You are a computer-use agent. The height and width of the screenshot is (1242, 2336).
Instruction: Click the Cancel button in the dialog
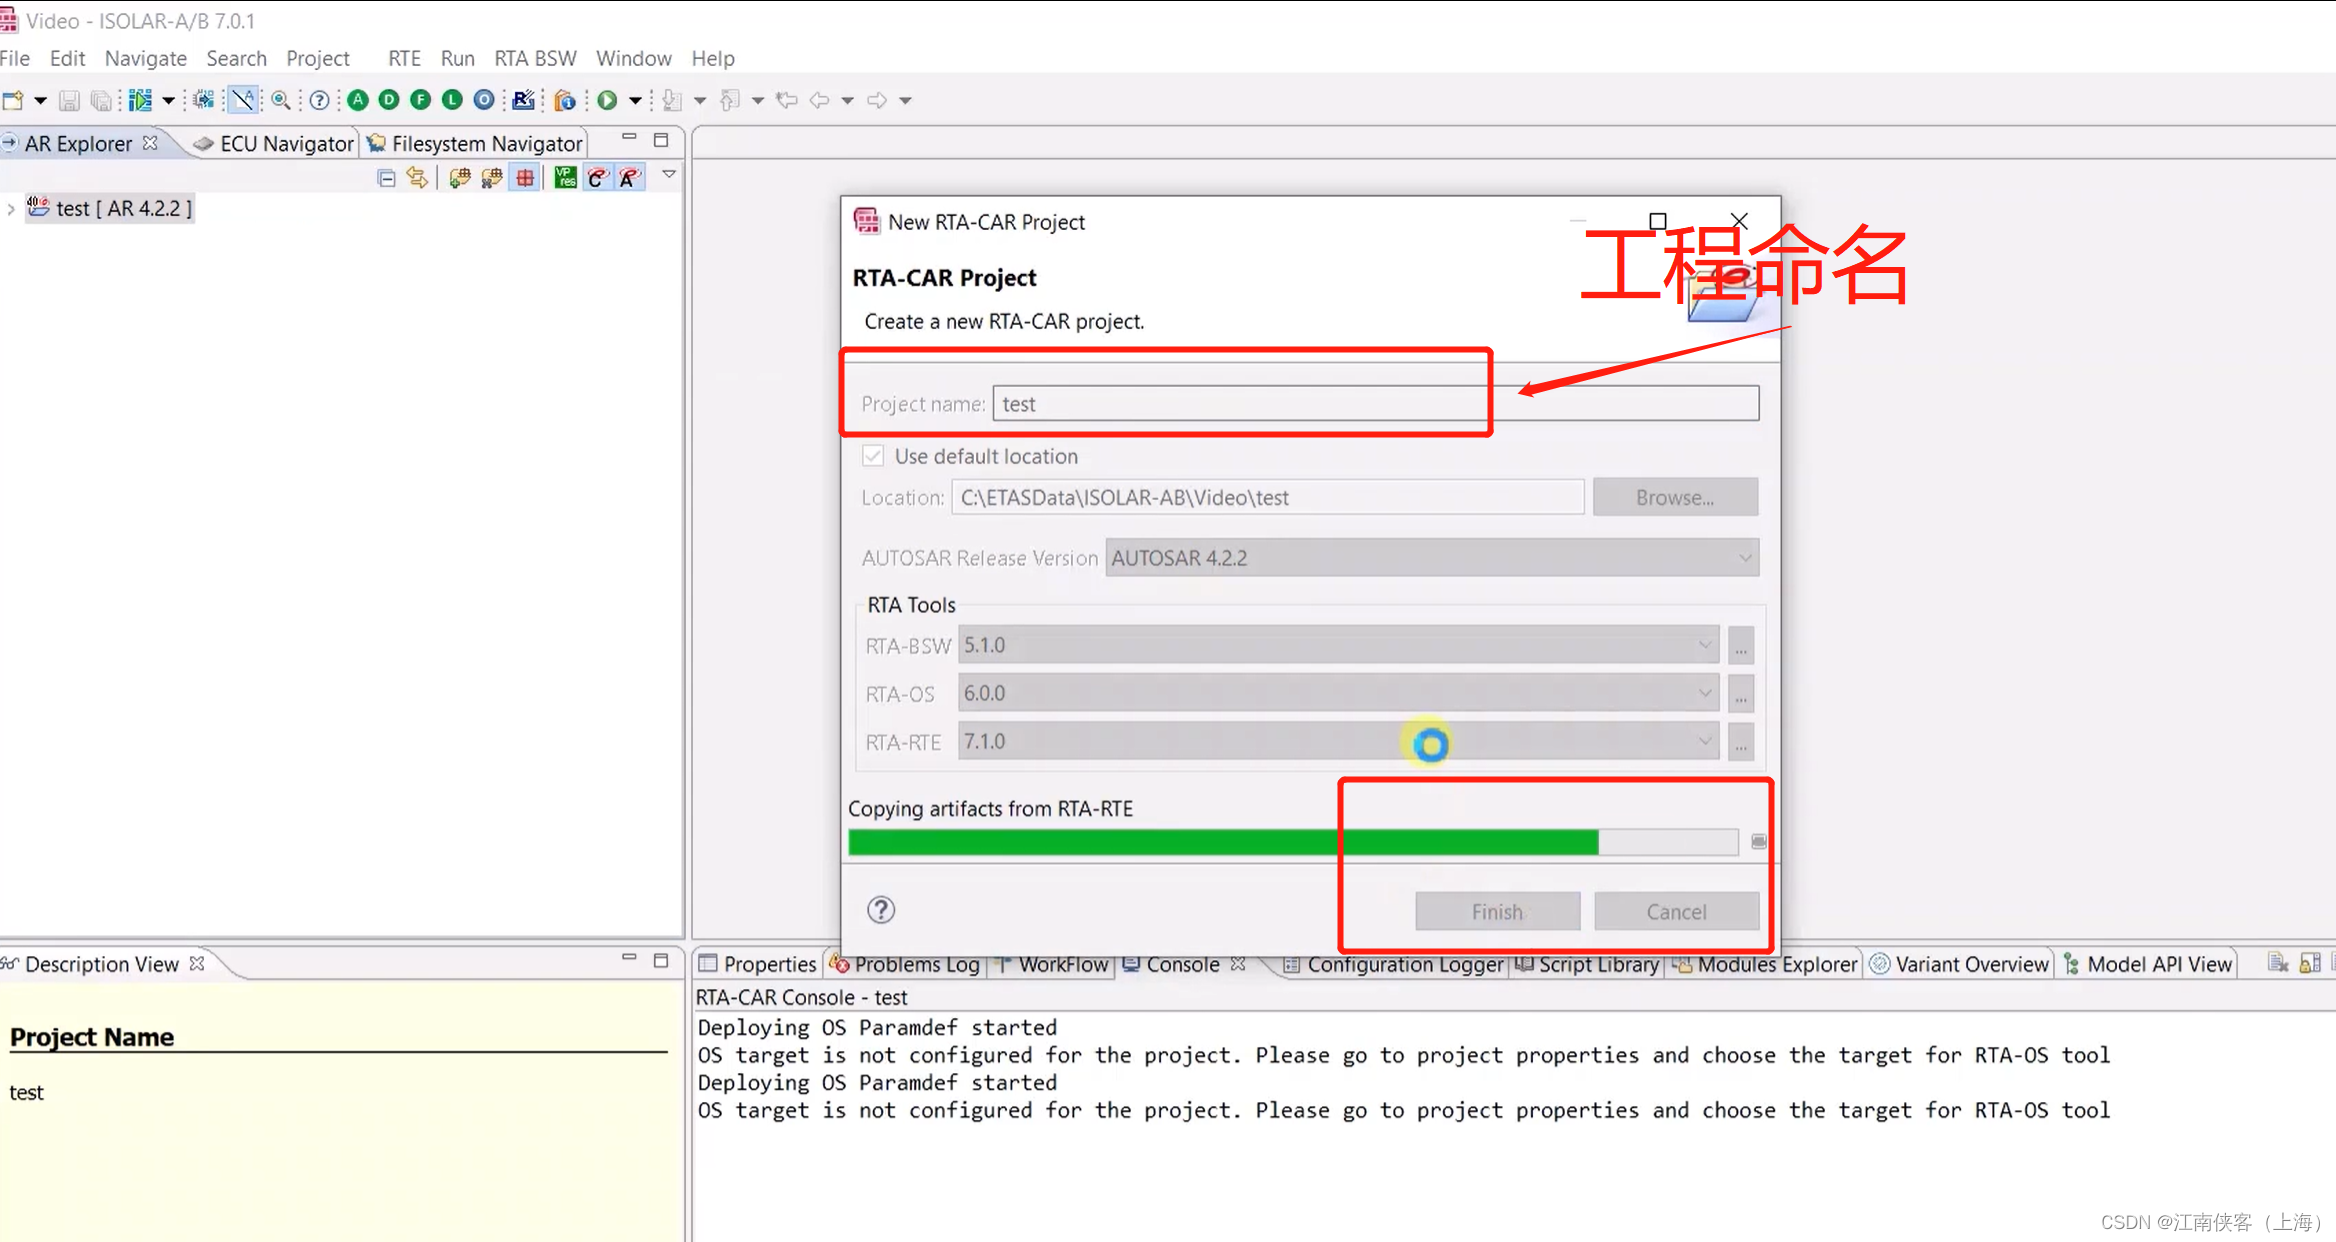pyautogui.click(x=1676, y=911)
